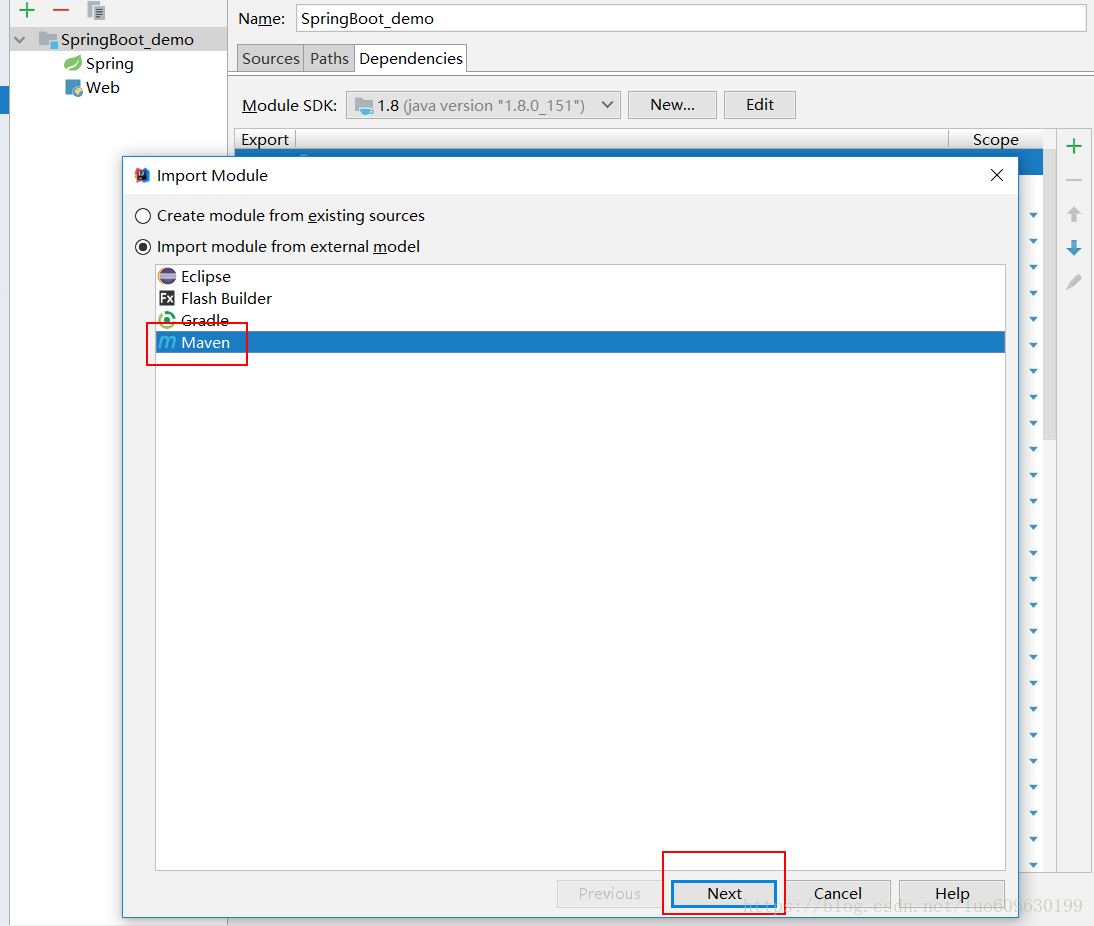
Task: Click the module Name input field
Action: (691, 19)
